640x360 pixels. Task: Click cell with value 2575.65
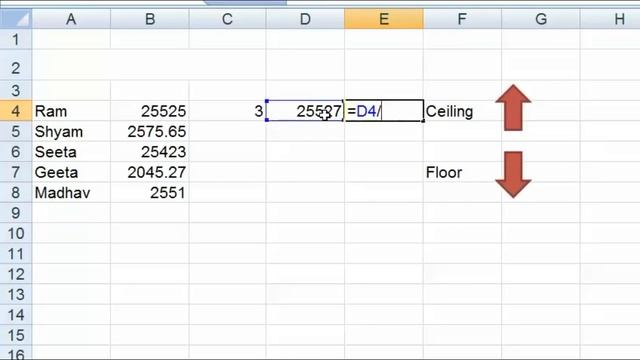point(150,131)
